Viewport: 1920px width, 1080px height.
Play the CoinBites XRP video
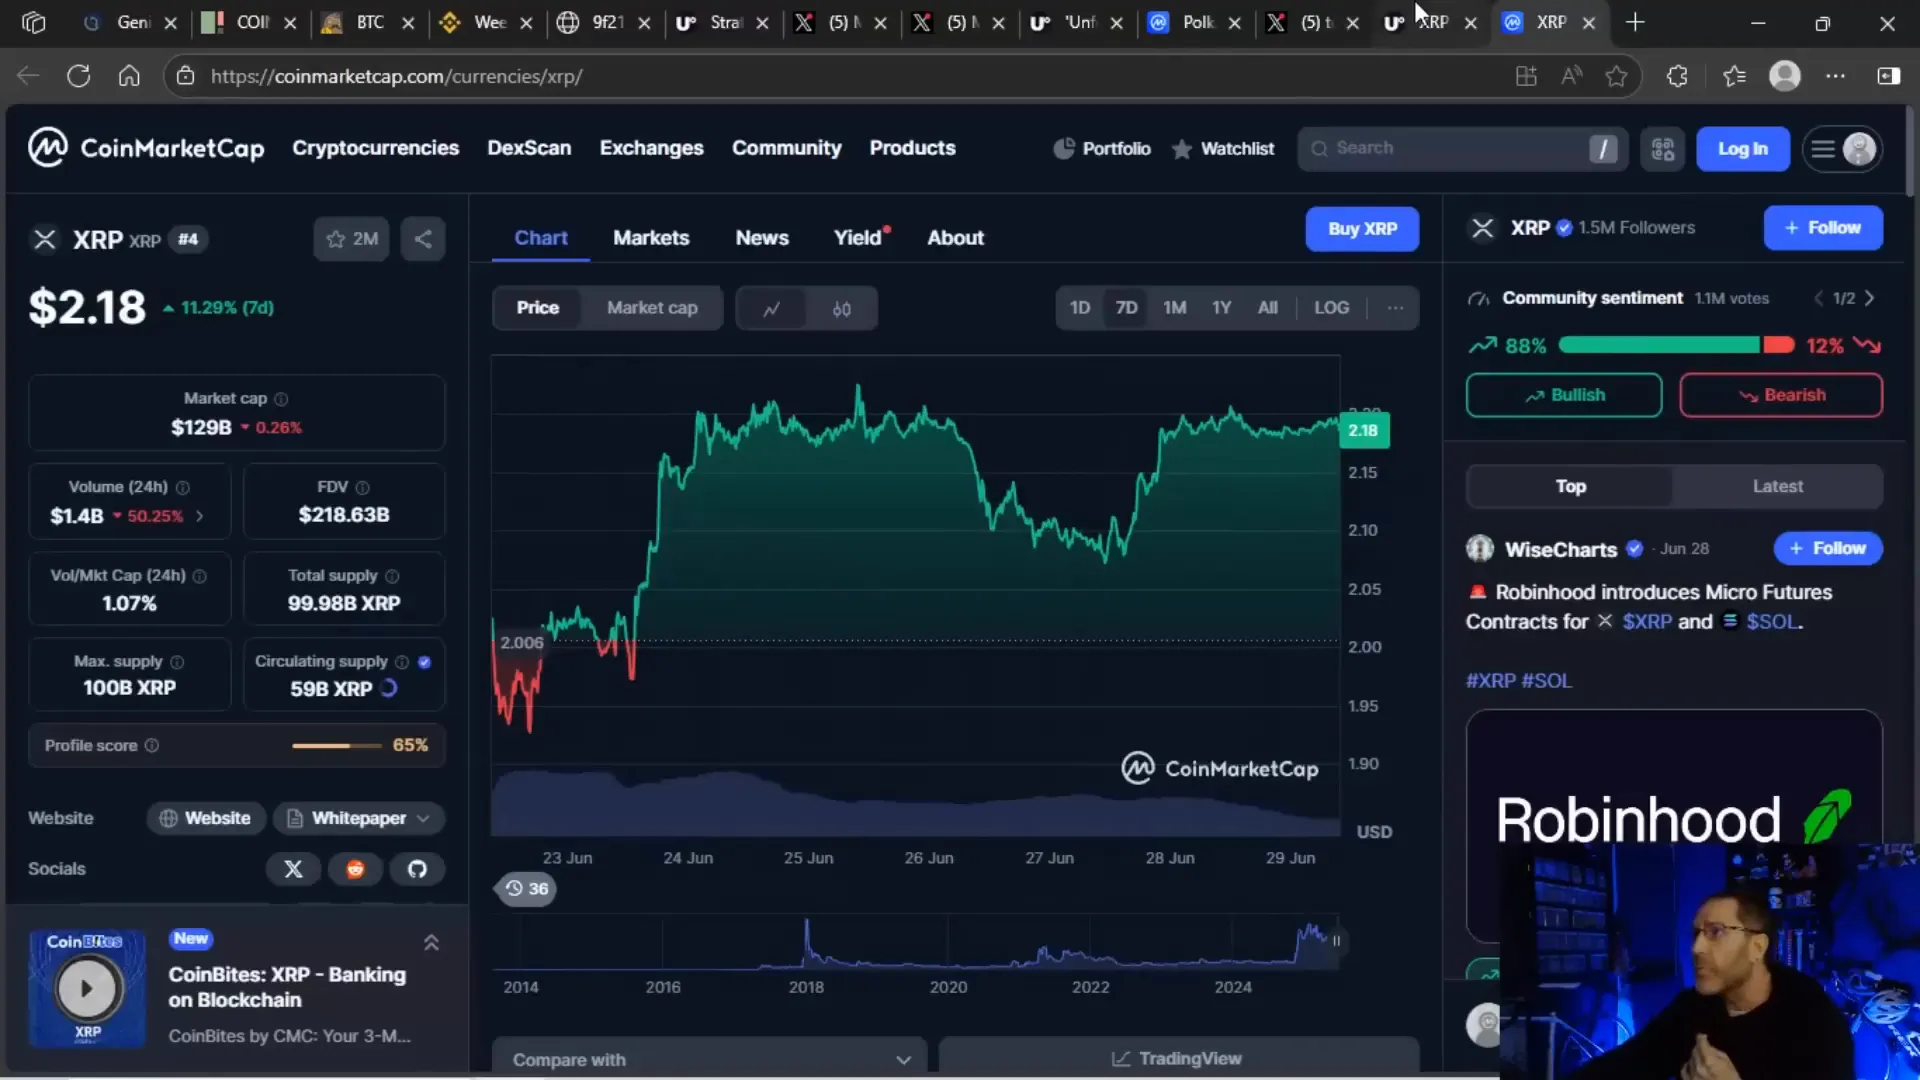[x=87, y=989]
